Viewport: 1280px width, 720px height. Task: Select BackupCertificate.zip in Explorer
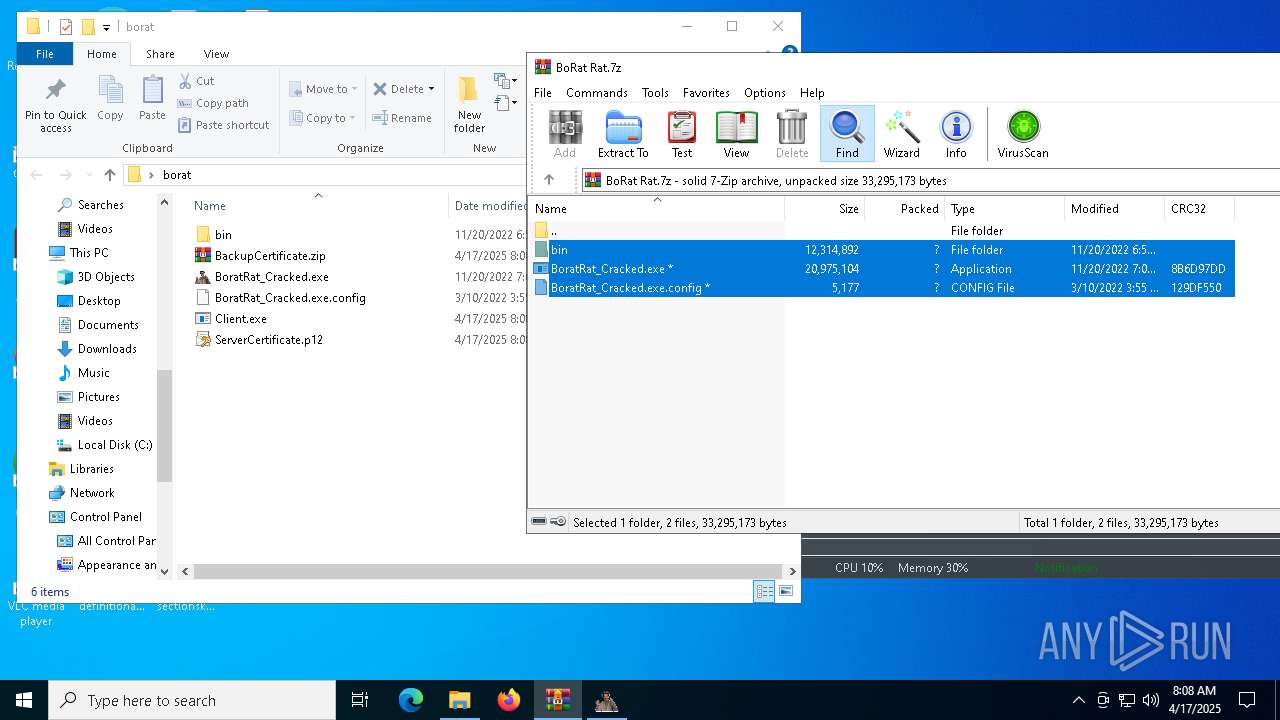[269, 256]
